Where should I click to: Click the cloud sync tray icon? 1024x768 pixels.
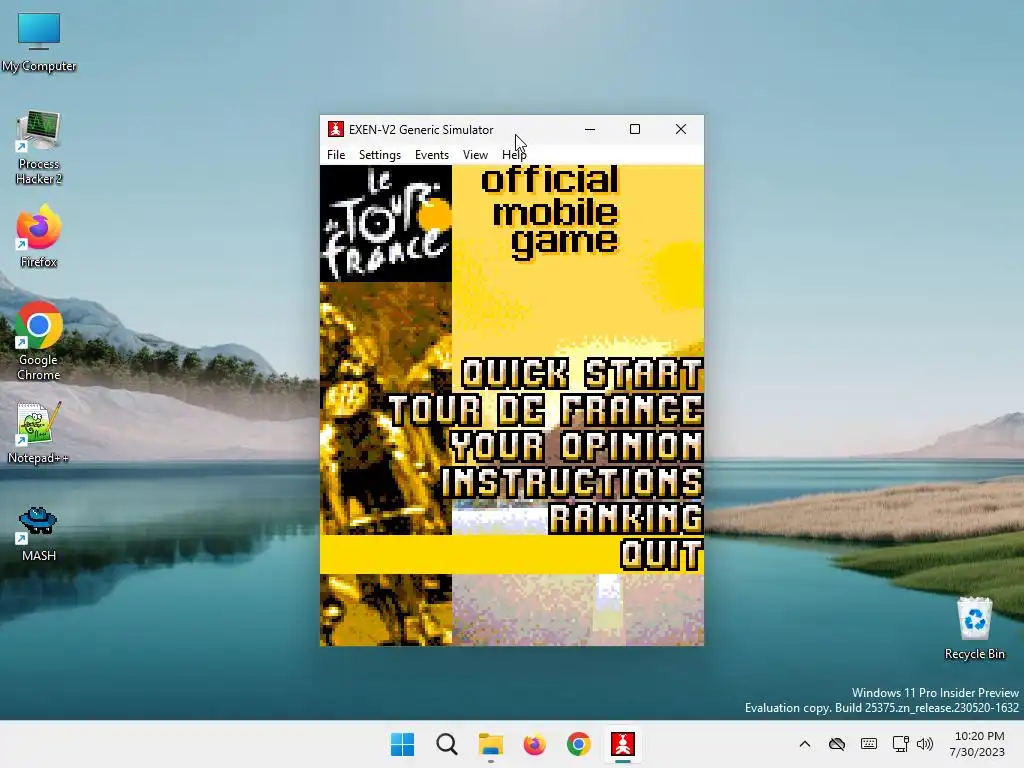[x=837, y=744]
